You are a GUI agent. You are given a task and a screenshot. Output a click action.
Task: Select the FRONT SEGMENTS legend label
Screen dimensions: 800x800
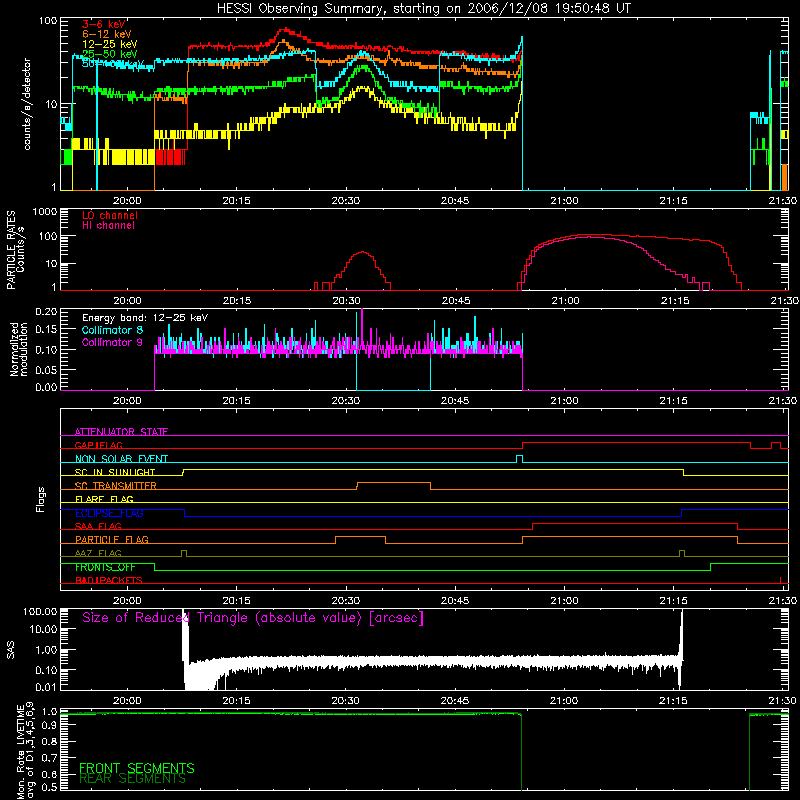coord(137,768)
